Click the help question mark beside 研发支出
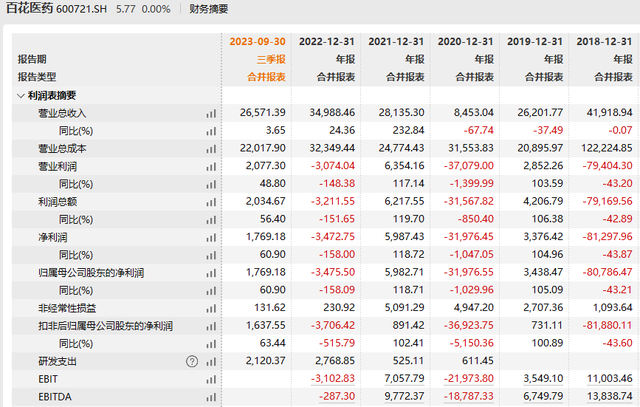Image resolution: width=640 pixels, height=407 pixels. 192,361
